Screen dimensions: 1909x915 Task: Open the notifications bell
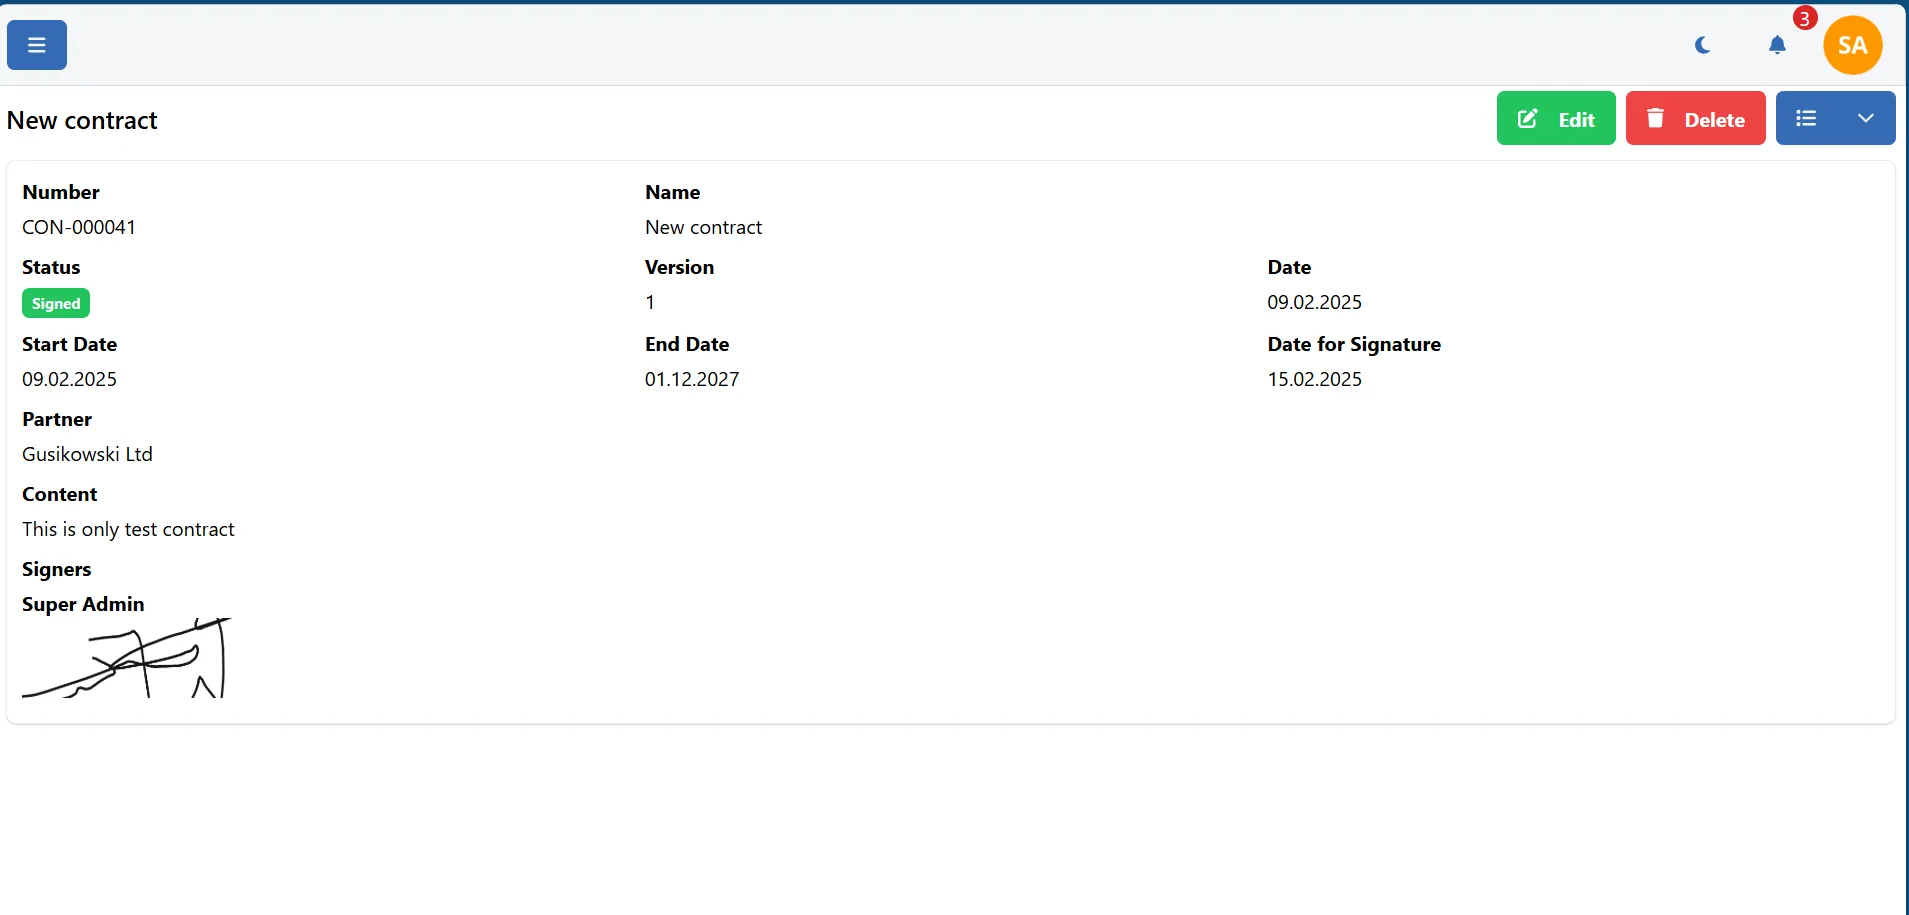point(1777,45)
